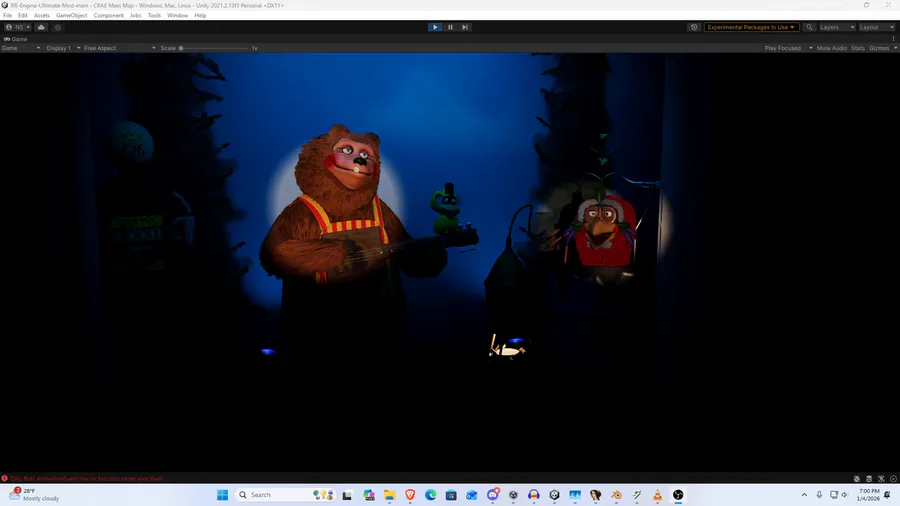Show hidden system tray icons

coord(804,495)
